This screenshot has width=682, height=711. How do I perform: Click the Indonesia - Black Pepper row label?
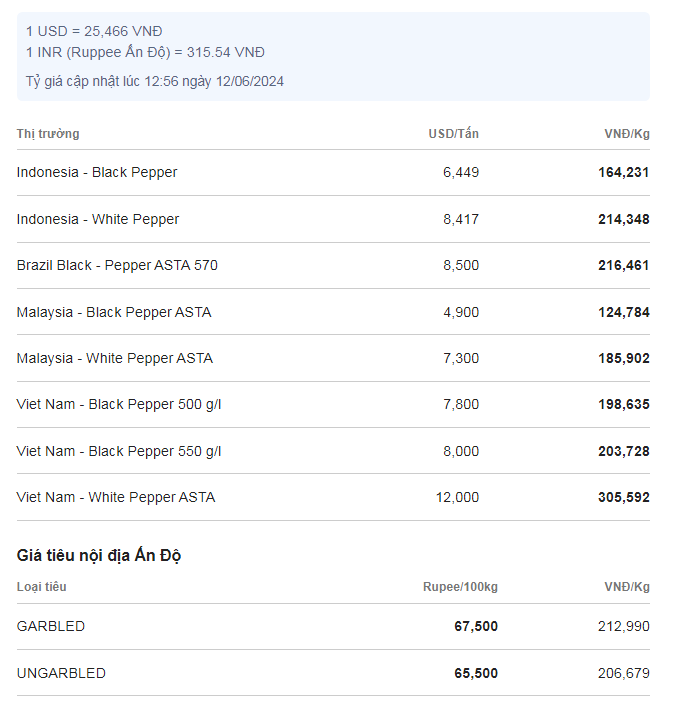tap(97, 172)
